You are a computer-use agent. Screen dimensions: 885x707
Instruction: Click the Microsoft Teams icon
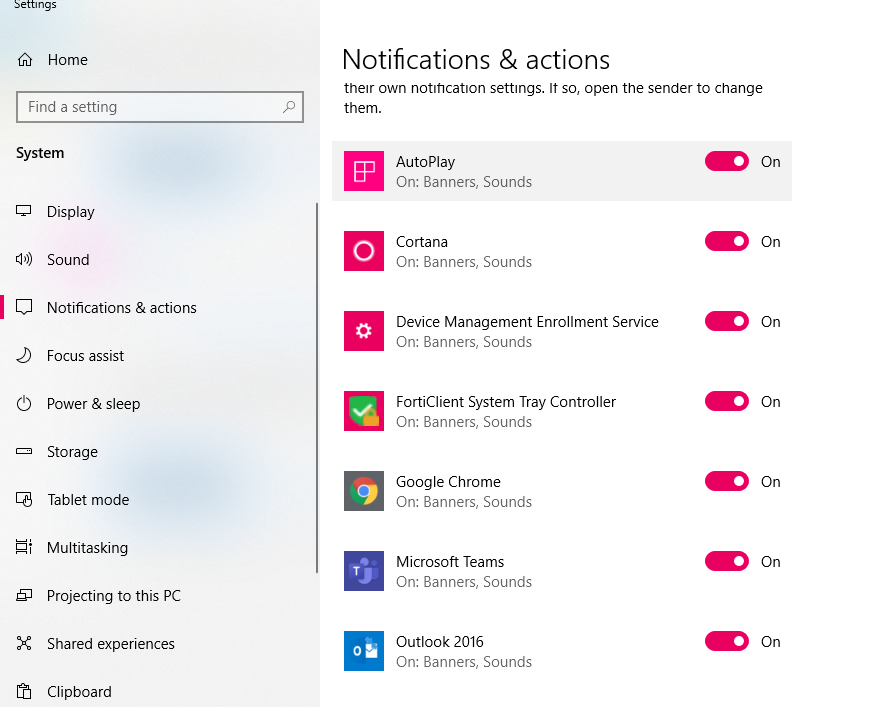364,571
